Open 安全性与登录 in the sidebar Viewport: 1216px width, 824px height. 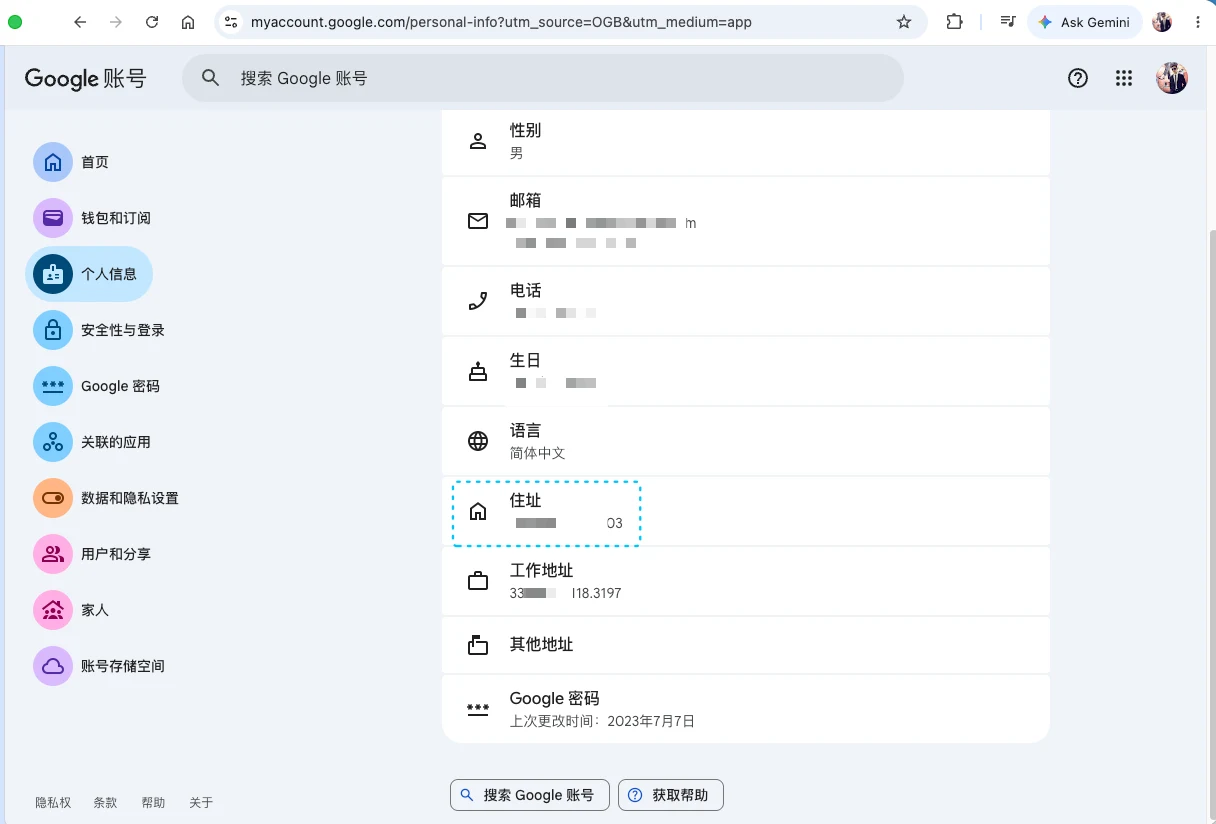pos(99,330)
